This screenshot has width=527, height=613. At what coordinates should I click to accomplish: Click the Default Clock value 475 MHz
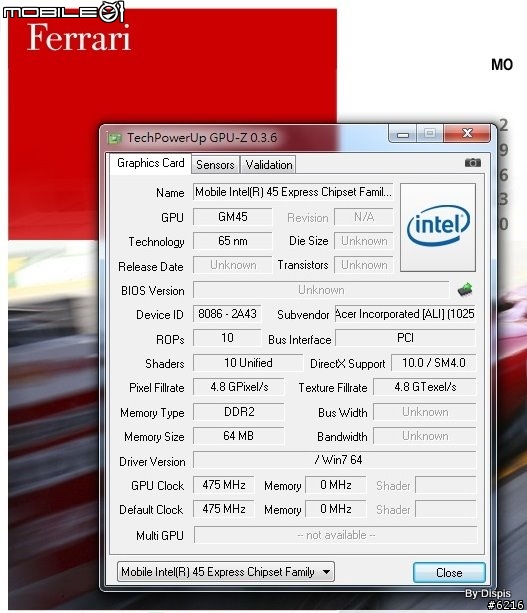(224, 509)
